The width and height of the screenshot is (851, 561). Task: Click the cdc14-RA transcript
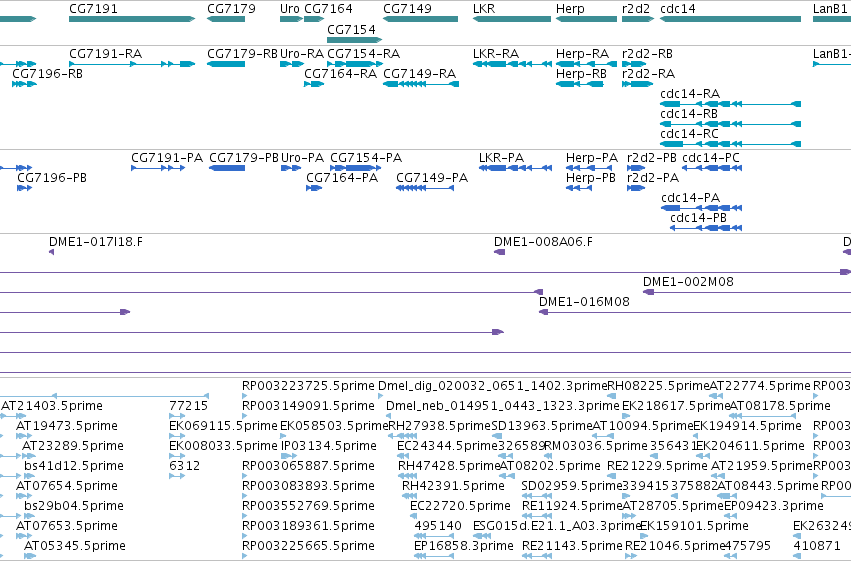pyautogui.click(x=731, y=104)
